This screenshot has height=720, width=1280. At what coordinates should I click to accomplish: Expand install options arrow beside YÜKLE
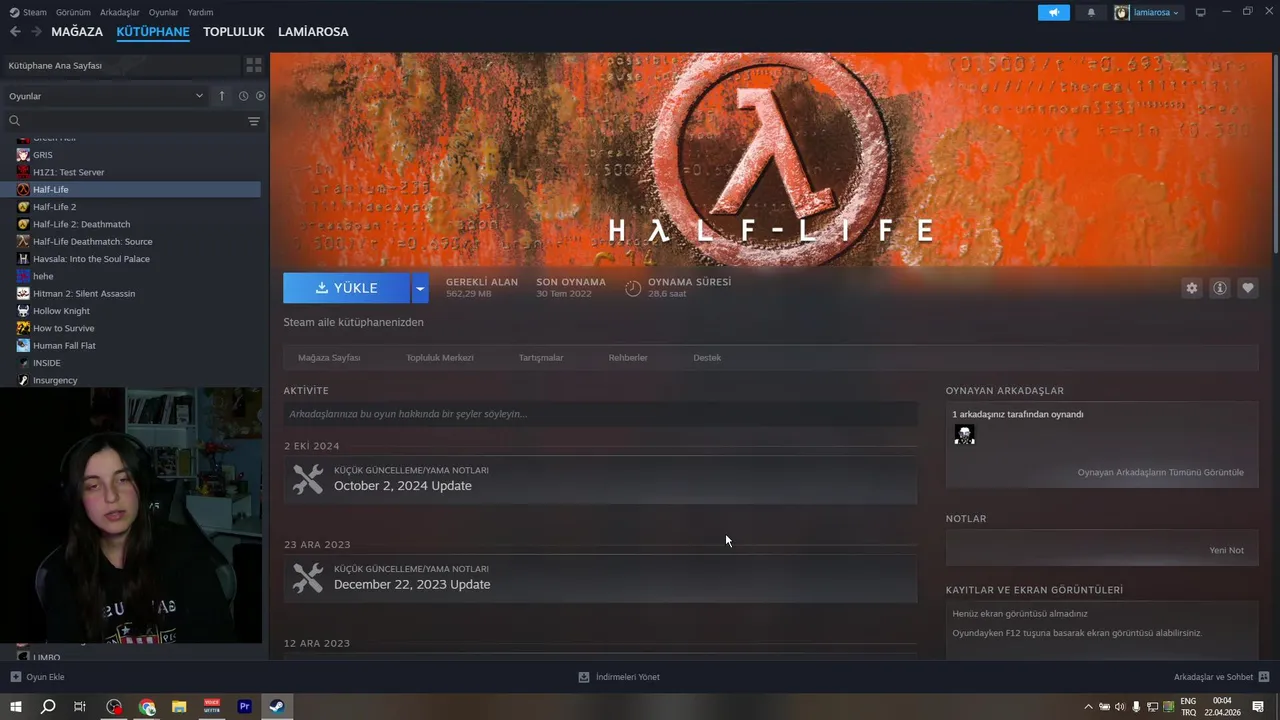[x=420, y=288]
